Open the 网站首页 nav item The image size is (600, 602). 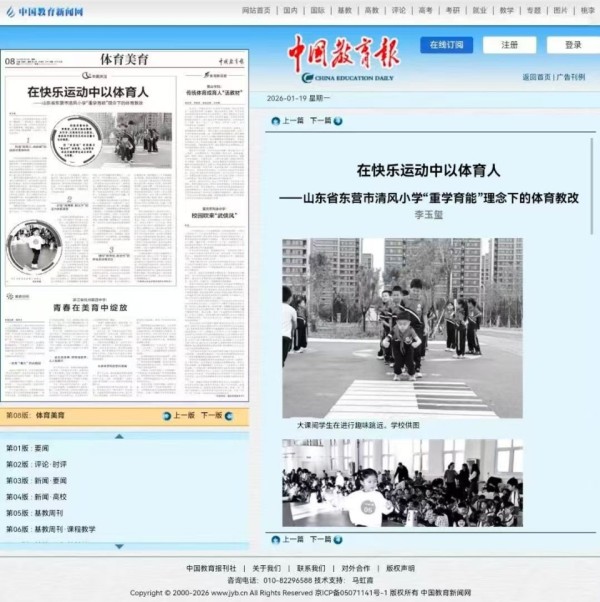[256, 10]
